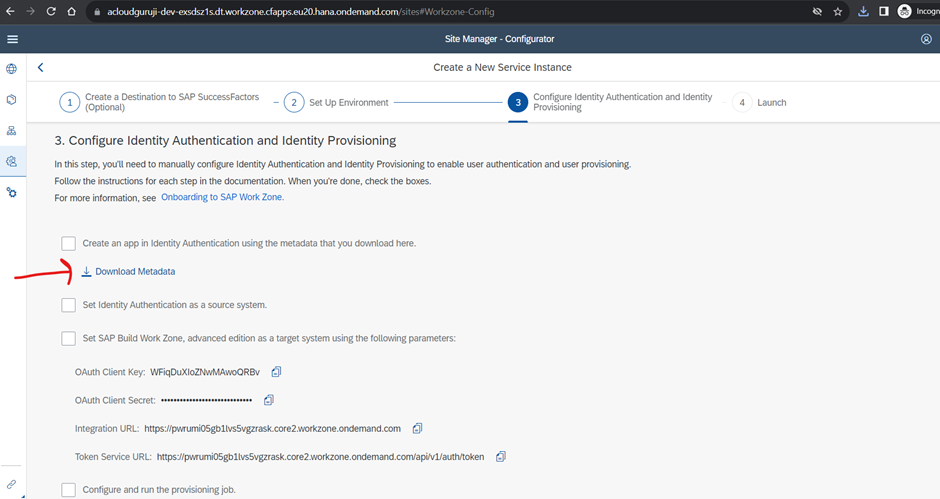Select step 1 SuccessFactors destination
Screen dimensions: 940x499
pyautogui.click(x=70, y=102)
